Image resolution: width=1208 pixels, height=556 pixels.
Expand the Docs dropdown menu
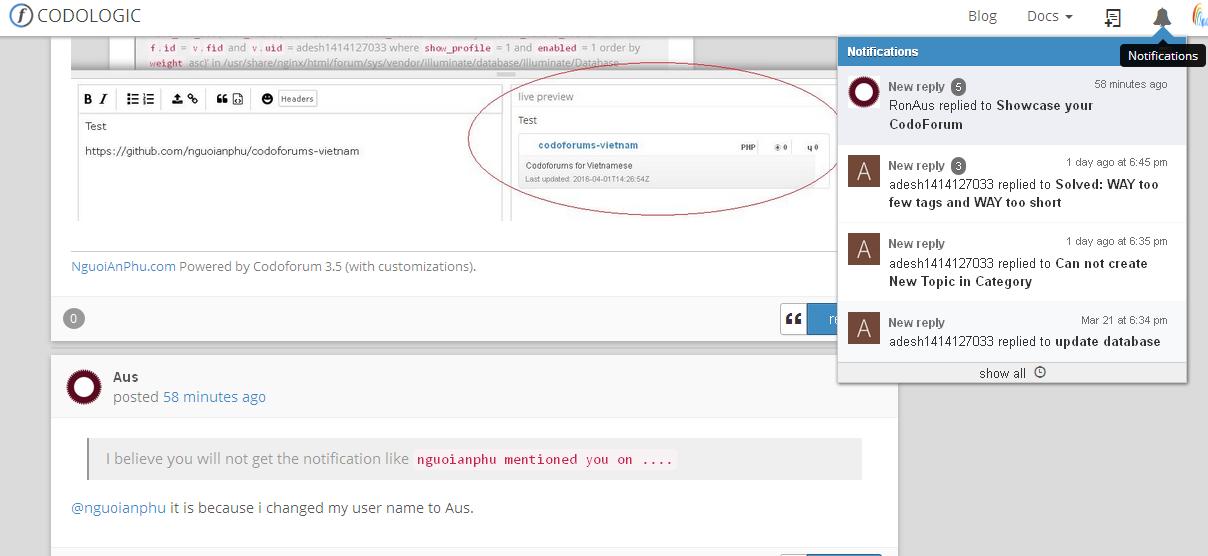coord(1049,16)
